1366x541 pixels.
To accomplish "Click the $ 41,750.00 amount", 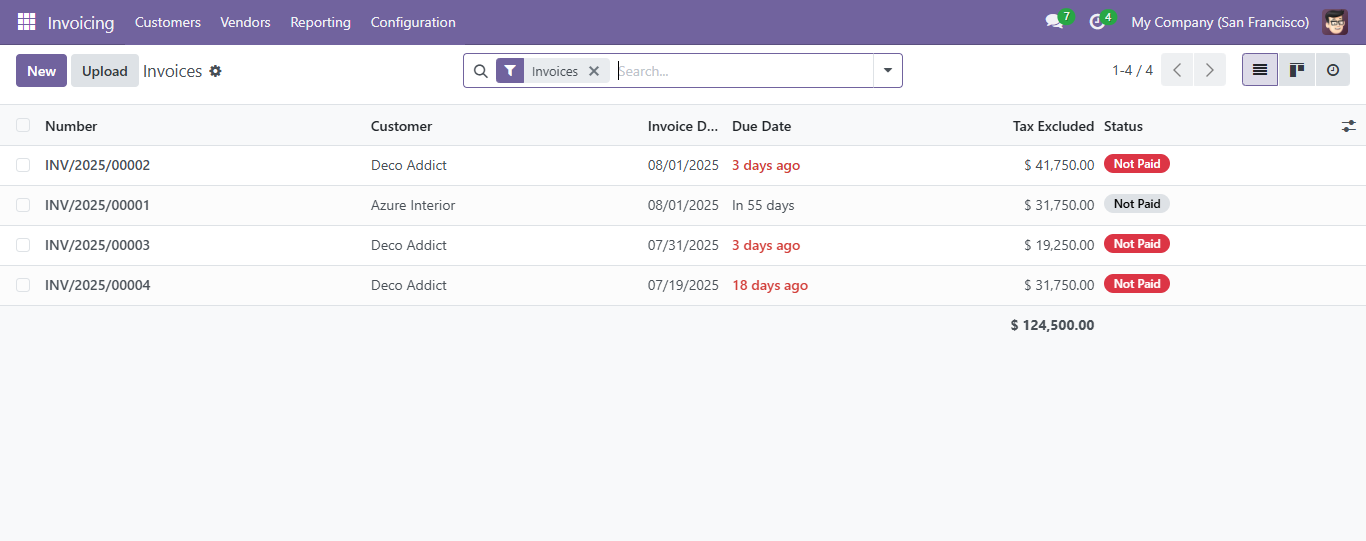I will coord(1059,165).
